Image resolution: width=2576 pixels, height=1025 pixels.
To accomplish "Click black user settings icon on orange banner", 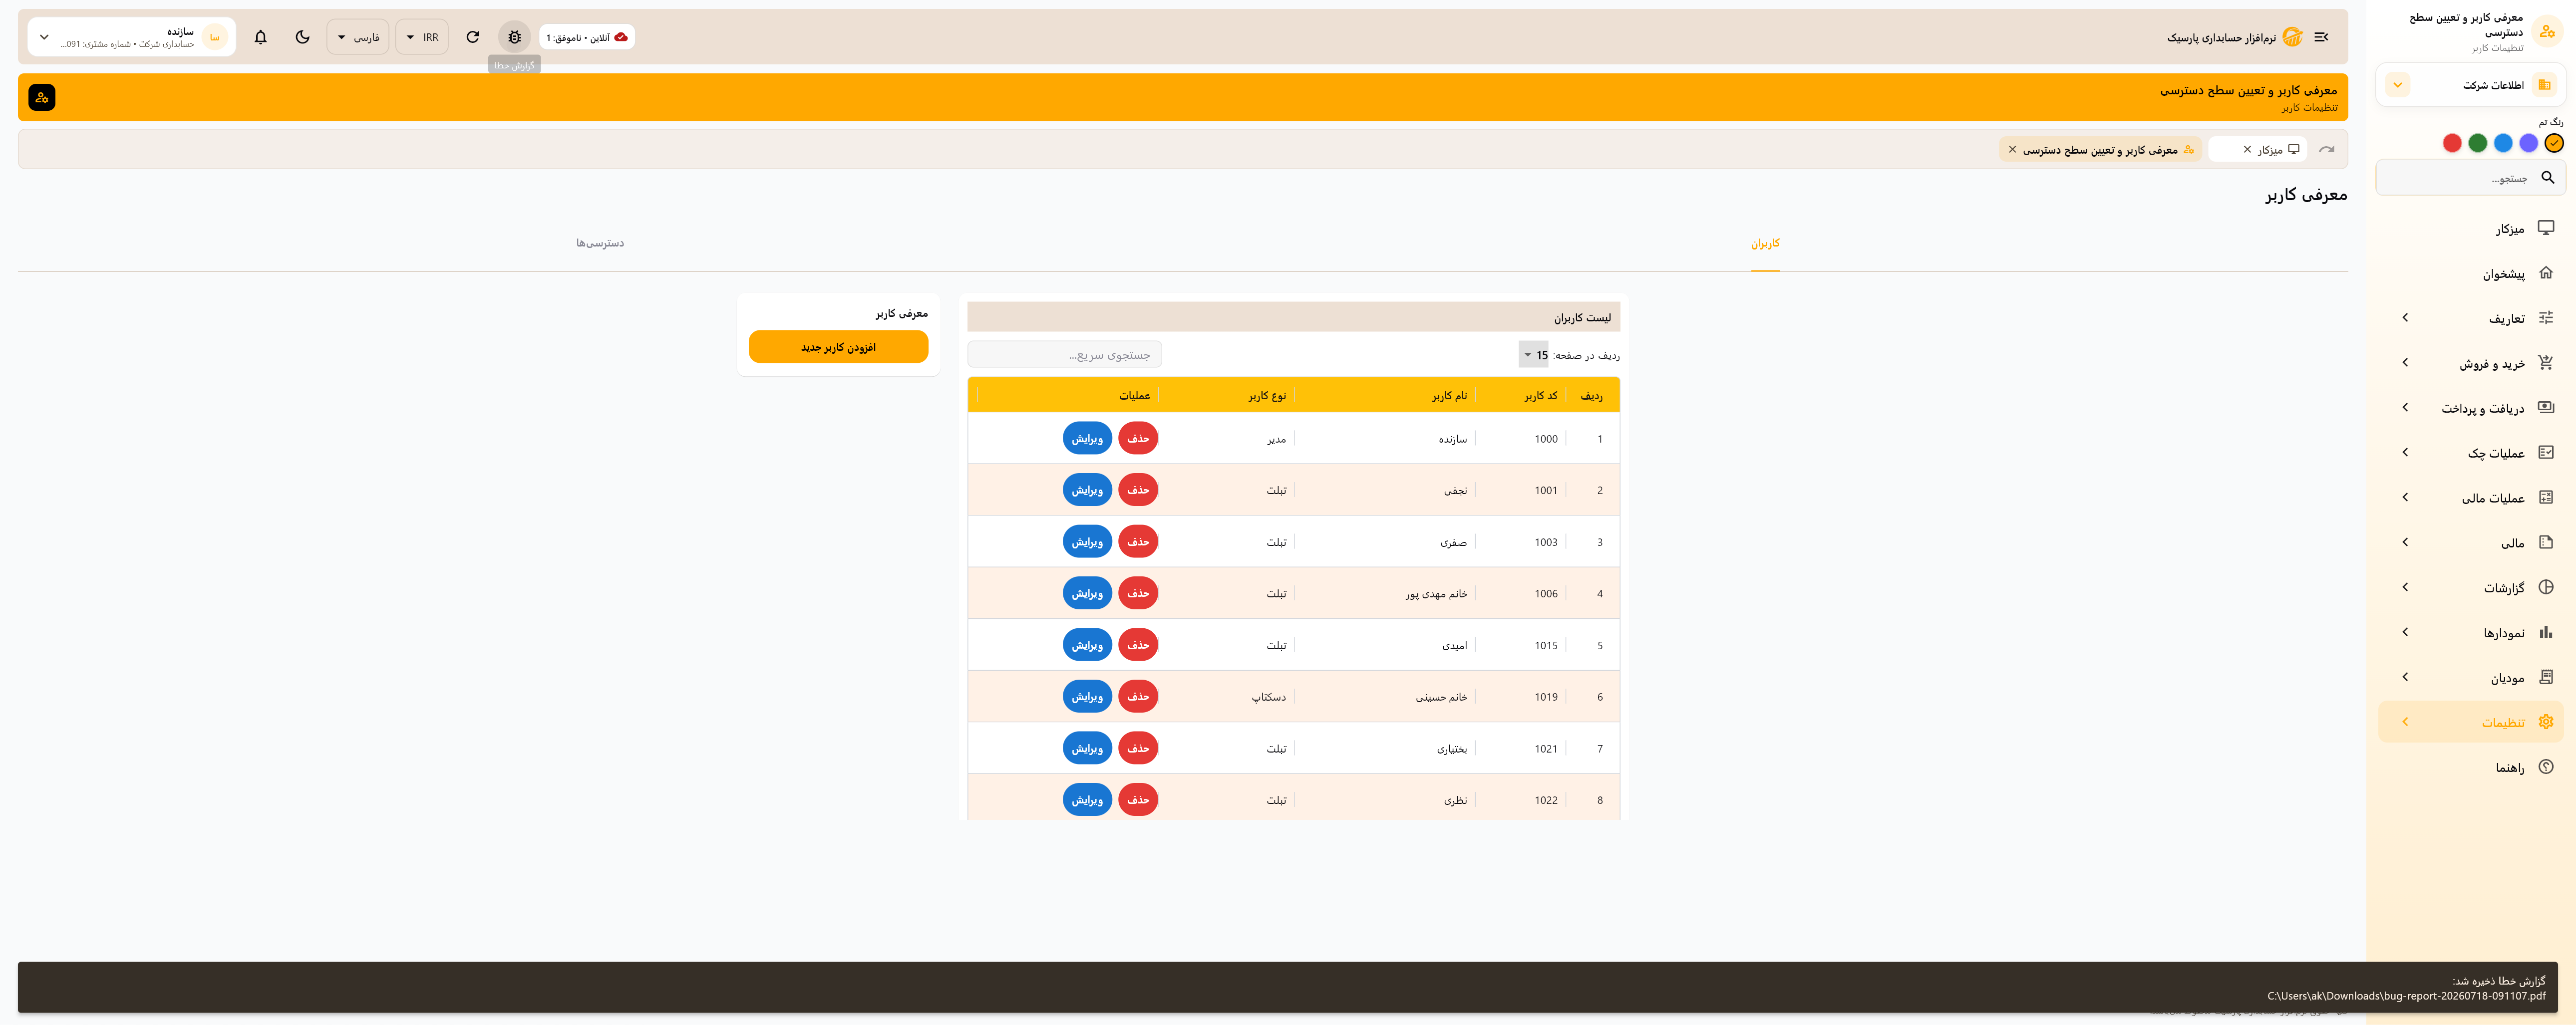I will tap(42, 97).
